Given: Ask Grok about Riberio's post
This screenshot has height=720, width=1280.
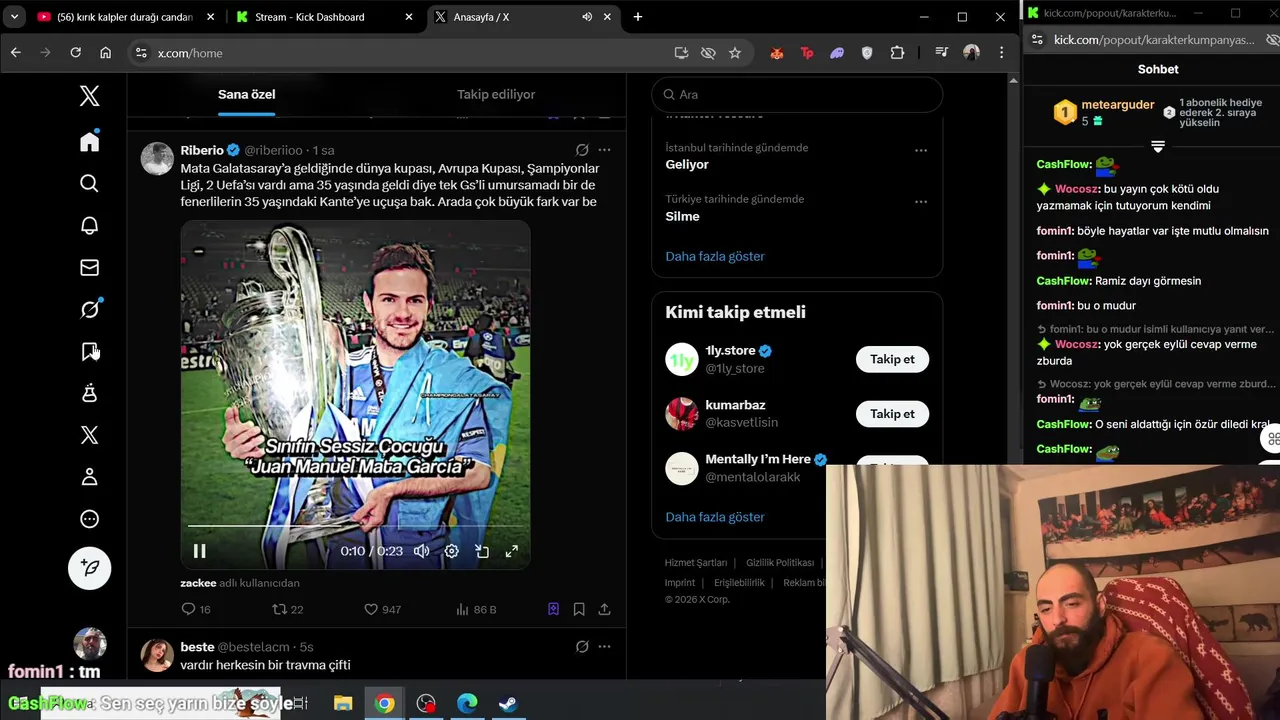Looking at the screenshot, I should (x=582, y=150).
